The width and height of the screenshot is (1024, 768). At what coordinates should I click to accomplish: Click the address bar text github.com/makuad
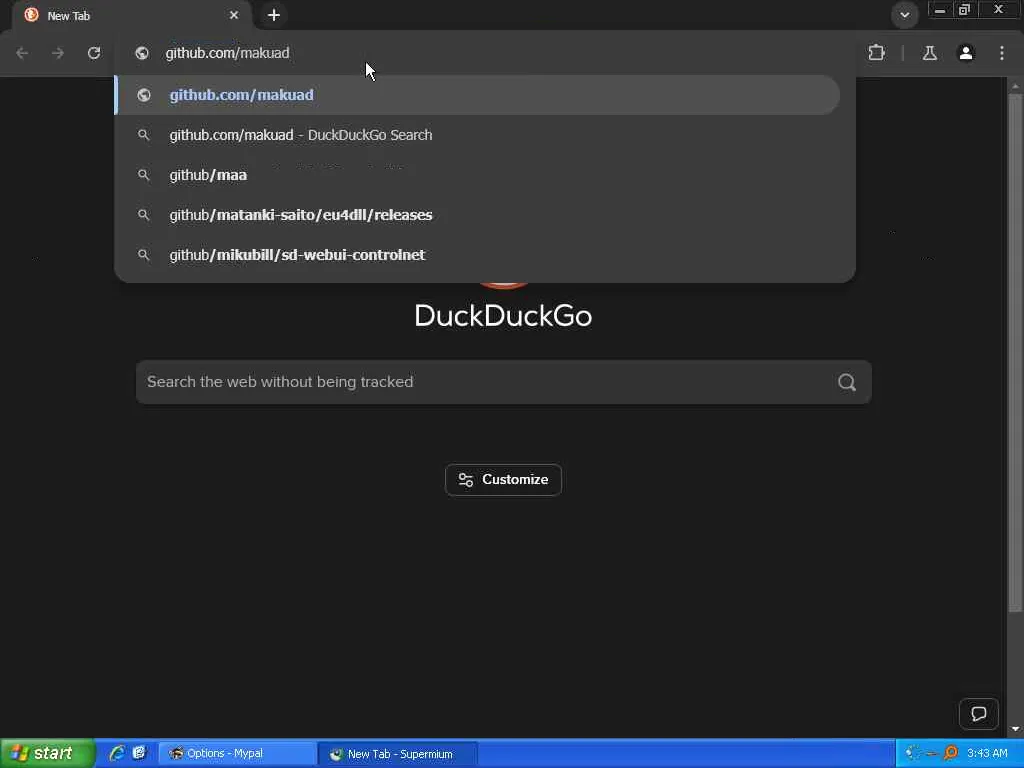pyautogui.click(x=227, y=53)
